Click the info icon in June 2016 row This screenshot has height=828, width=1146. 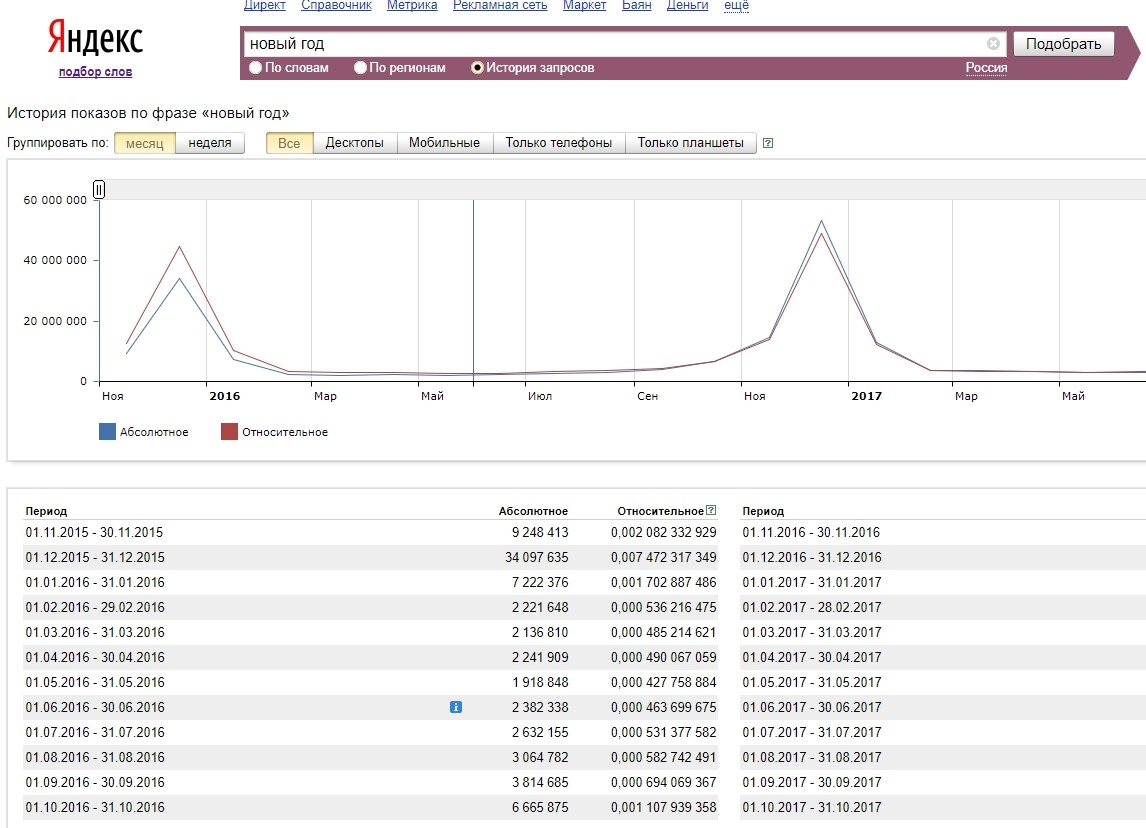coord(456,707)
